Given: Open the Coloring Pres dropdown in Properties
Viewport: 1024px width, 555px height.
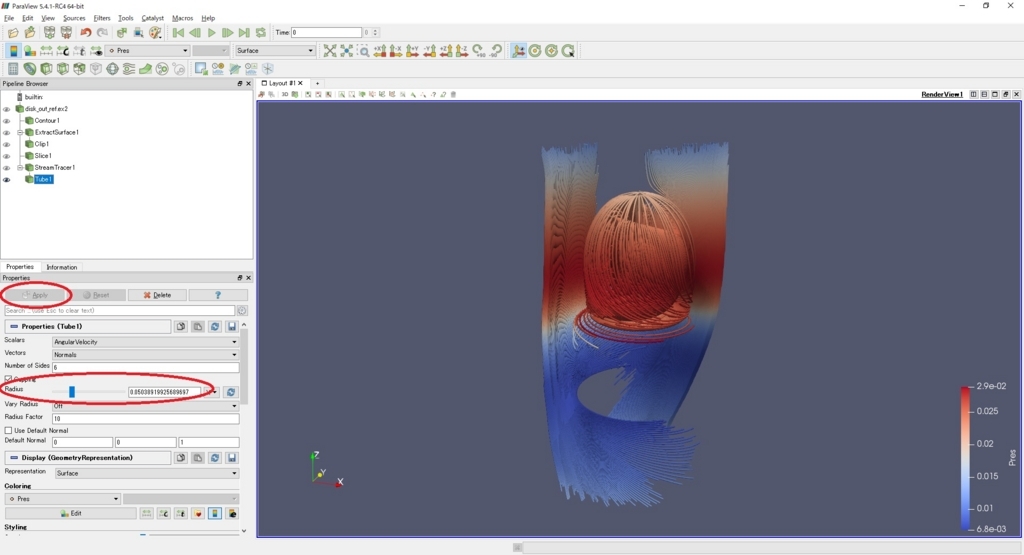Looking at the screenshot, I should [63, 499].
